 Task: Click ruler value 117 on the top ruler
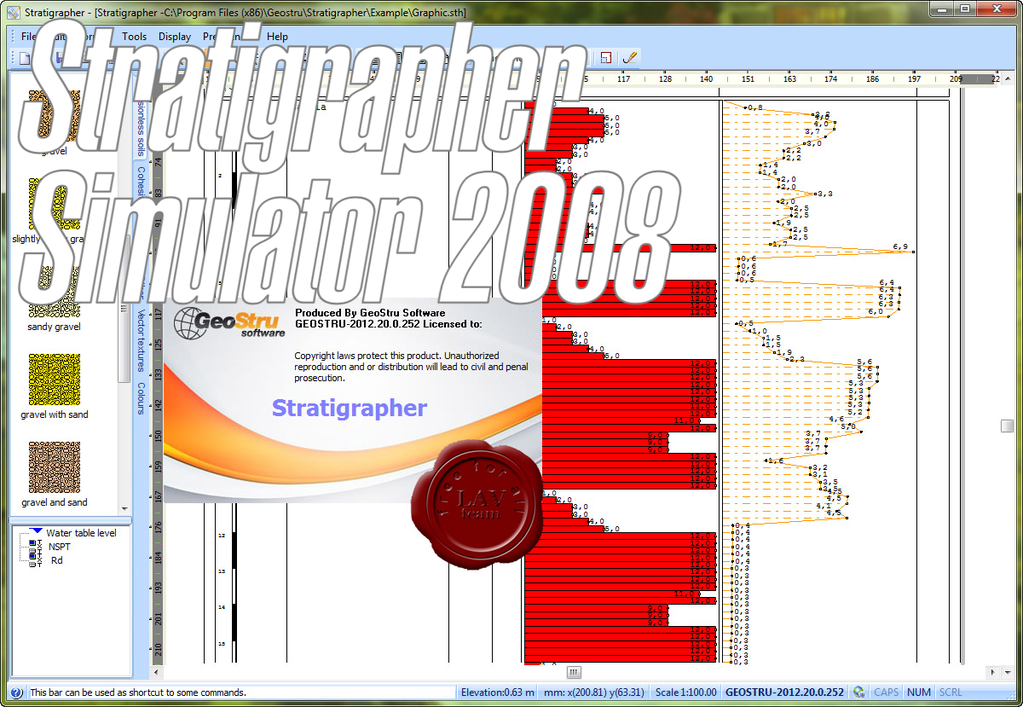point(624,79)
